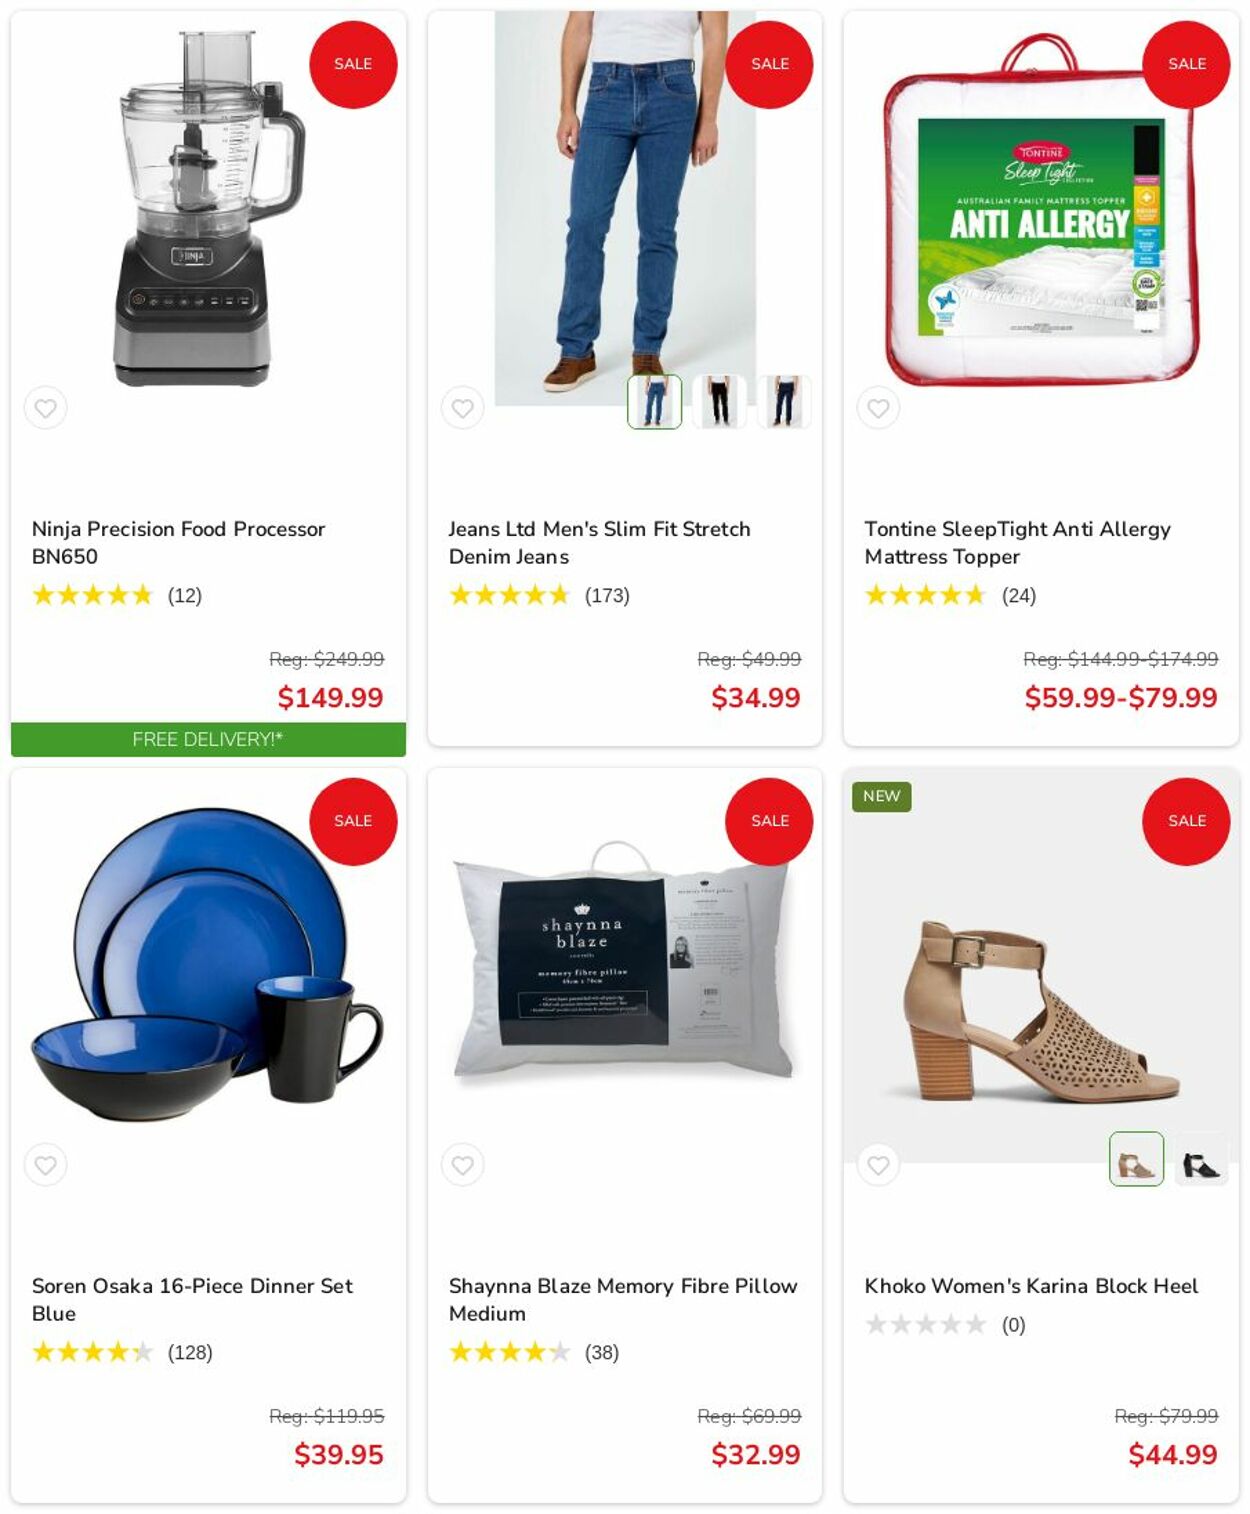Open Khoko Women's Karina Block Heel link
This screenshot has width=1250, height=1514.
(1031, 1286)
